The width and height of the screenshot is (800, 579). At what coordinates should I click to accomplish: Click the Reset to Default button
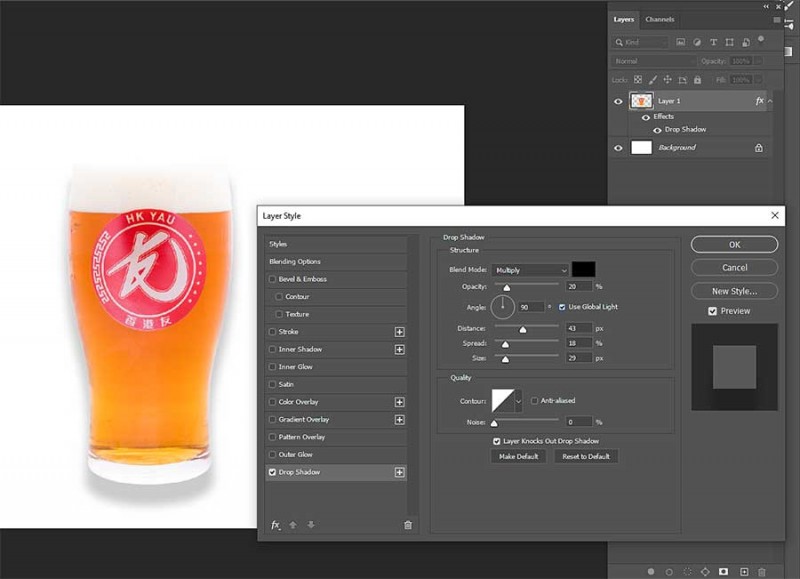coord(586,457)
